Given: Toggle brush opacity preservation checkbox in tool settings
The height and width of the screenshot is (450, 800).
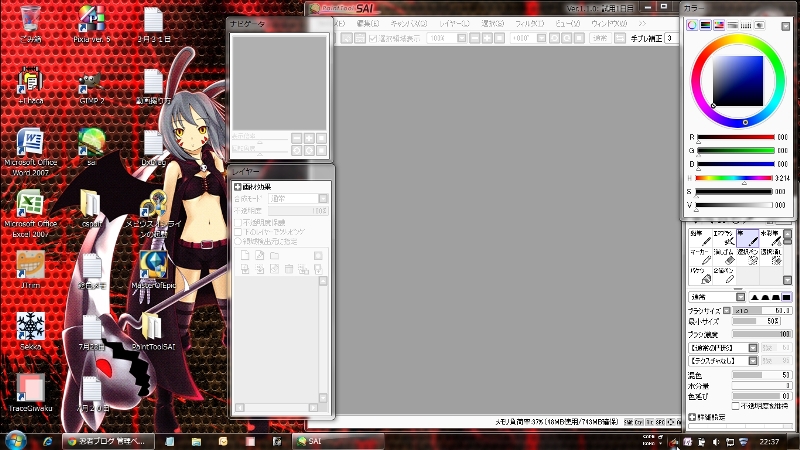Looking at the screenshot, I should 735,406.
